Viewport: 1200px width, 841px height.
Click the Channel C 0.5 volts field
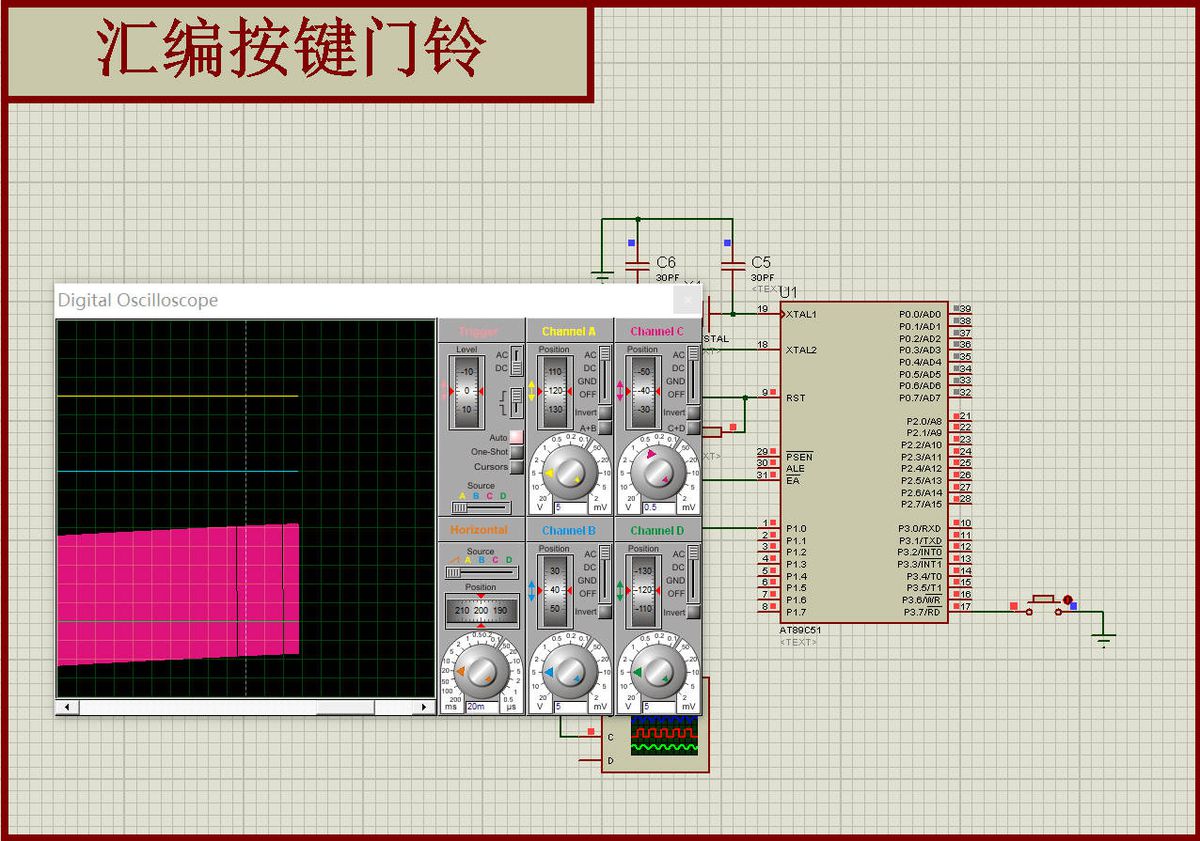pyautogui.click(x=657, y=507)
